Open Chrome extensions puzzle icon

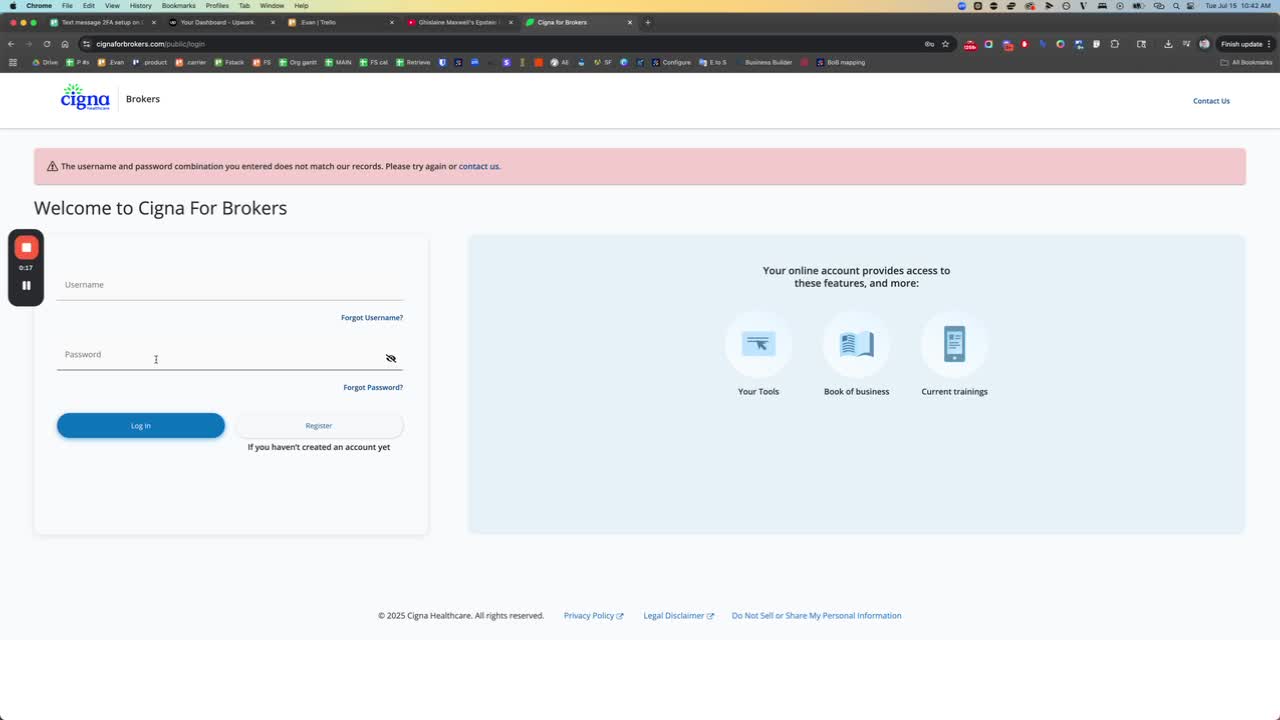[x=1115, y=44]
